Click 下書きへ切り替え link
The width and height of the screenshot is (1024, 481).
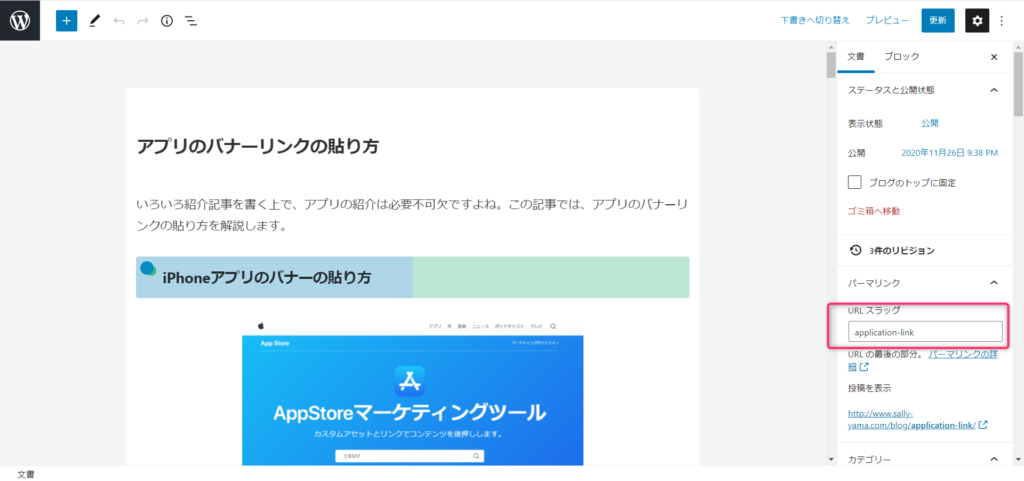pyautogui.click(x=815, y=21)
